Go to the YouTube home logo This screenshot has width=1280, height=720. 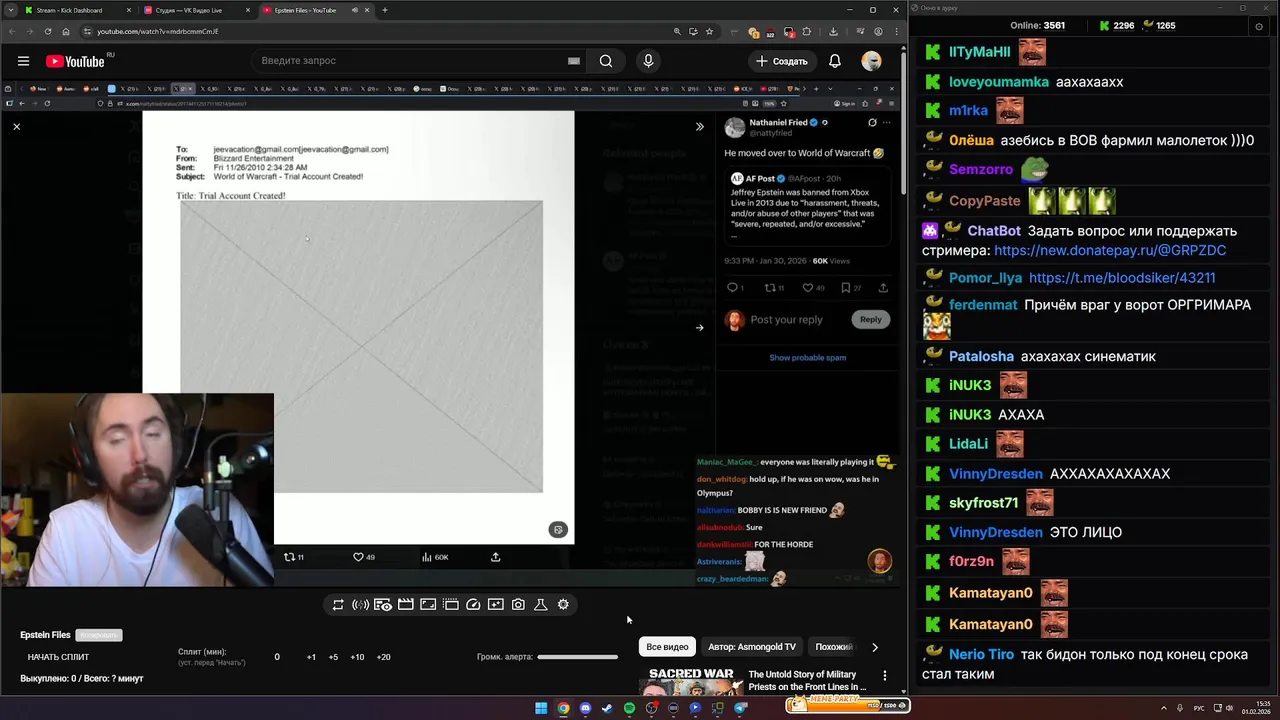pos(75,61)
